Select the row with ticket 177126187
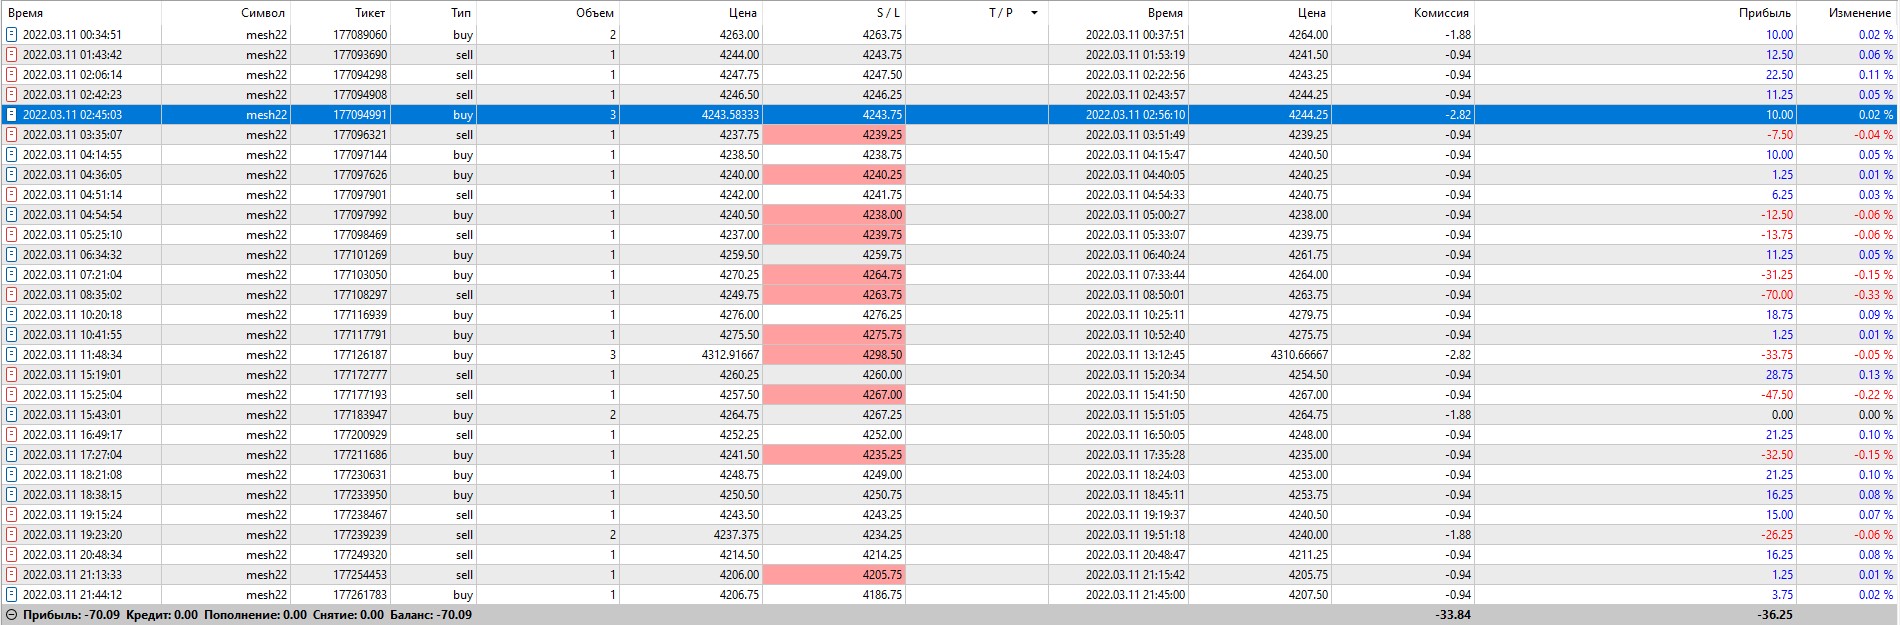Viewport: 1900px width, 625px height. (x=360, y=355)
